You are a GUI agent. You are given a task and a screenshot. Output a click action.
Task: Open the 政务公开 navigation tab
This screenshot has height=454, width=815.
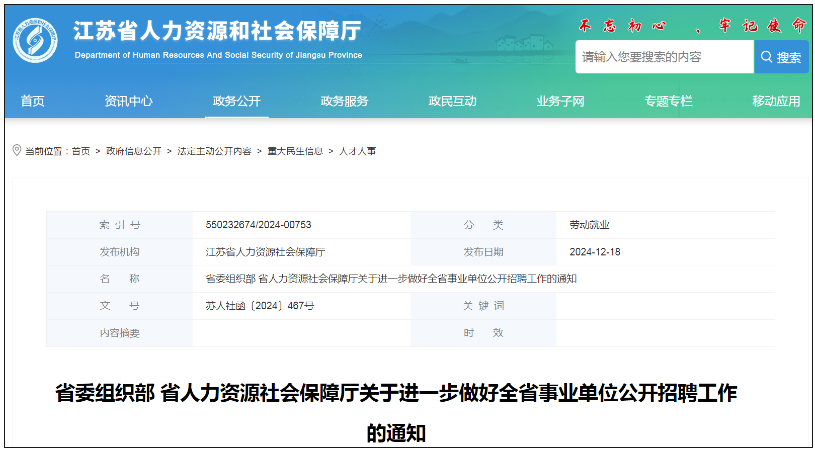(x=236, y=101)
